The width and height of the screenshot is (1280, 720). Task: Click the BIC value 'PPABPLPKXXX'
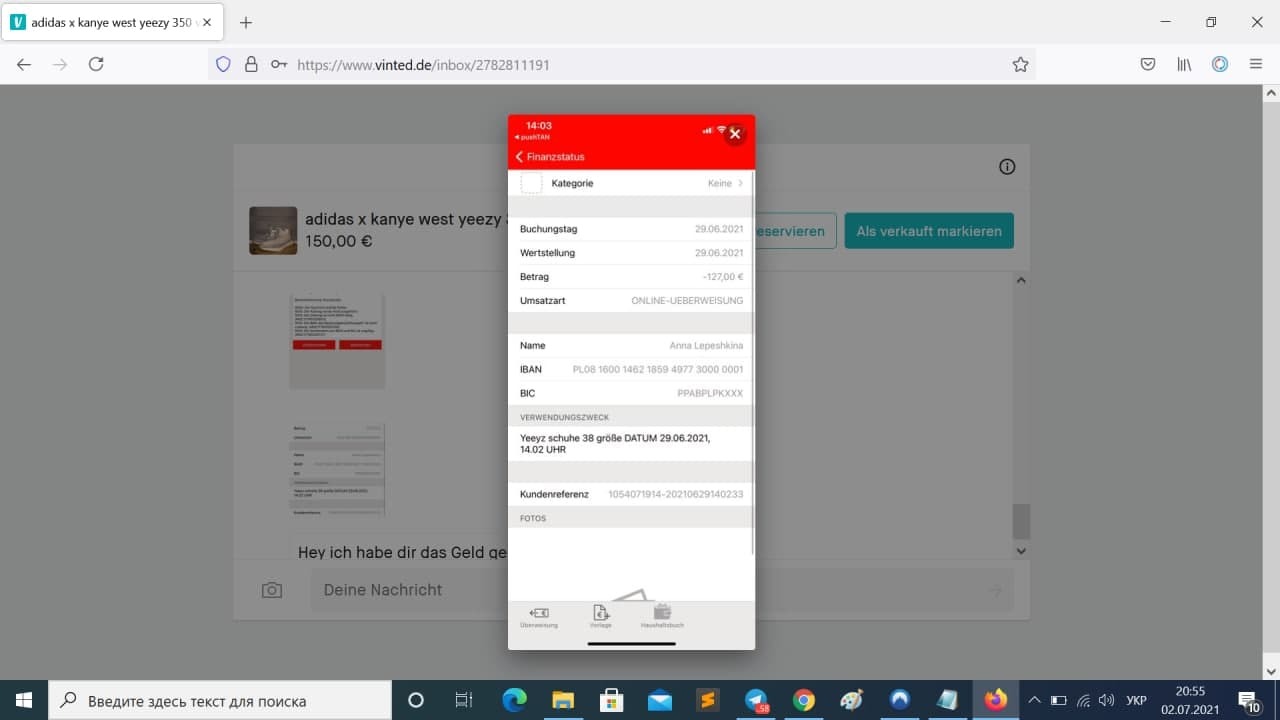tap(710, 393)
